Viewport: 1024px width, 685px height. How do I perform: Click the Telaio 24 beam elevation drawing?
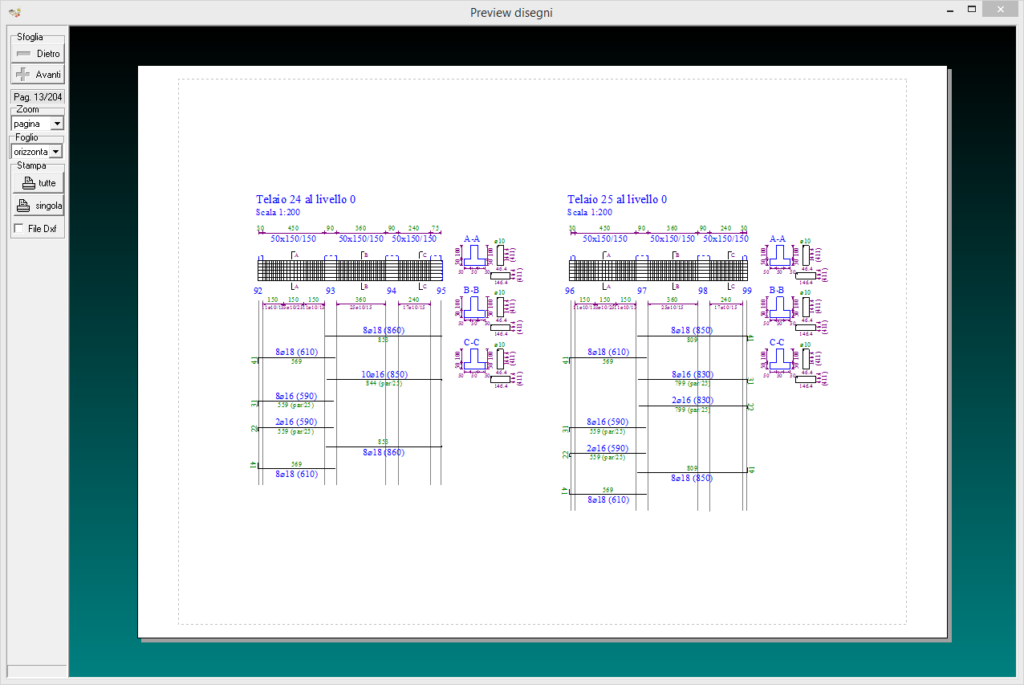(350, 270)
